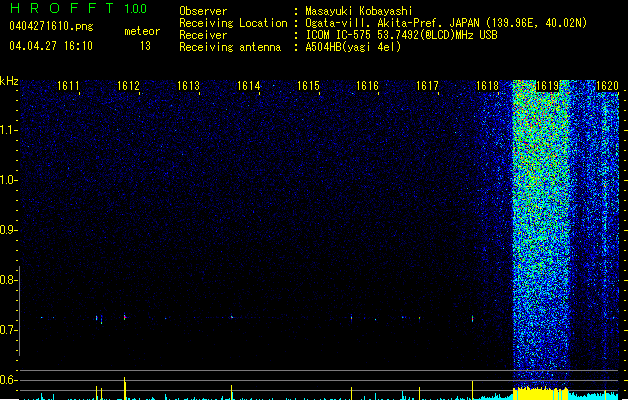Click the tallest yellow intensity spike near 1612
Image resolution: width=629 pixels, height=400 pixels.
125,388
